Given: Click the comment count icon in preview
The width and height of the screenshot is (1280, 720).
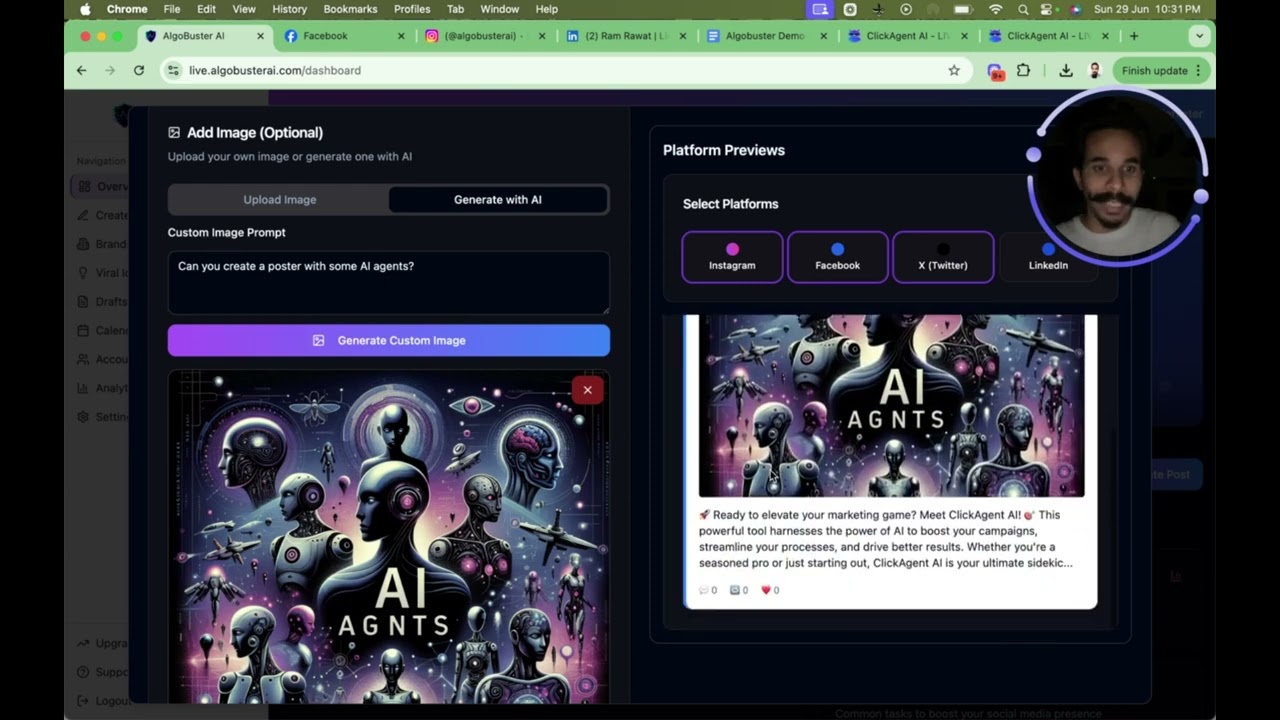Looking at the screenshot, I should pos(704,590).
